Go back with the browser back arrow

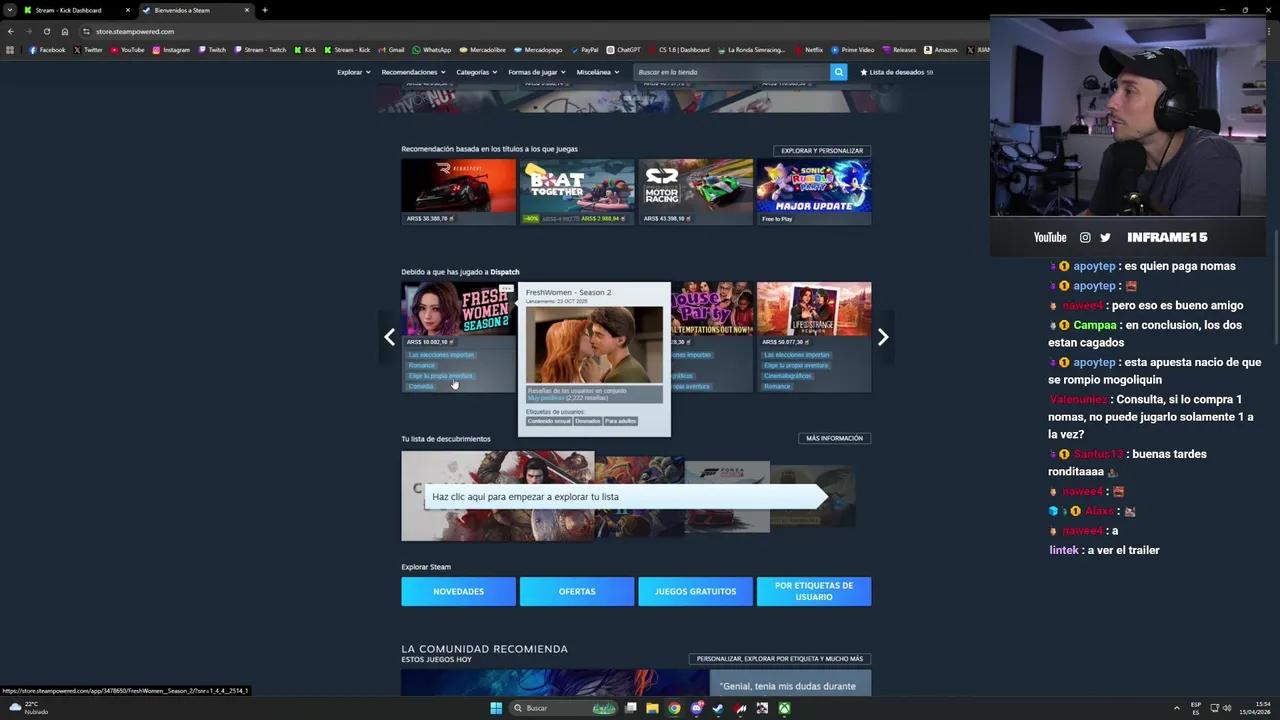(10, 31)
